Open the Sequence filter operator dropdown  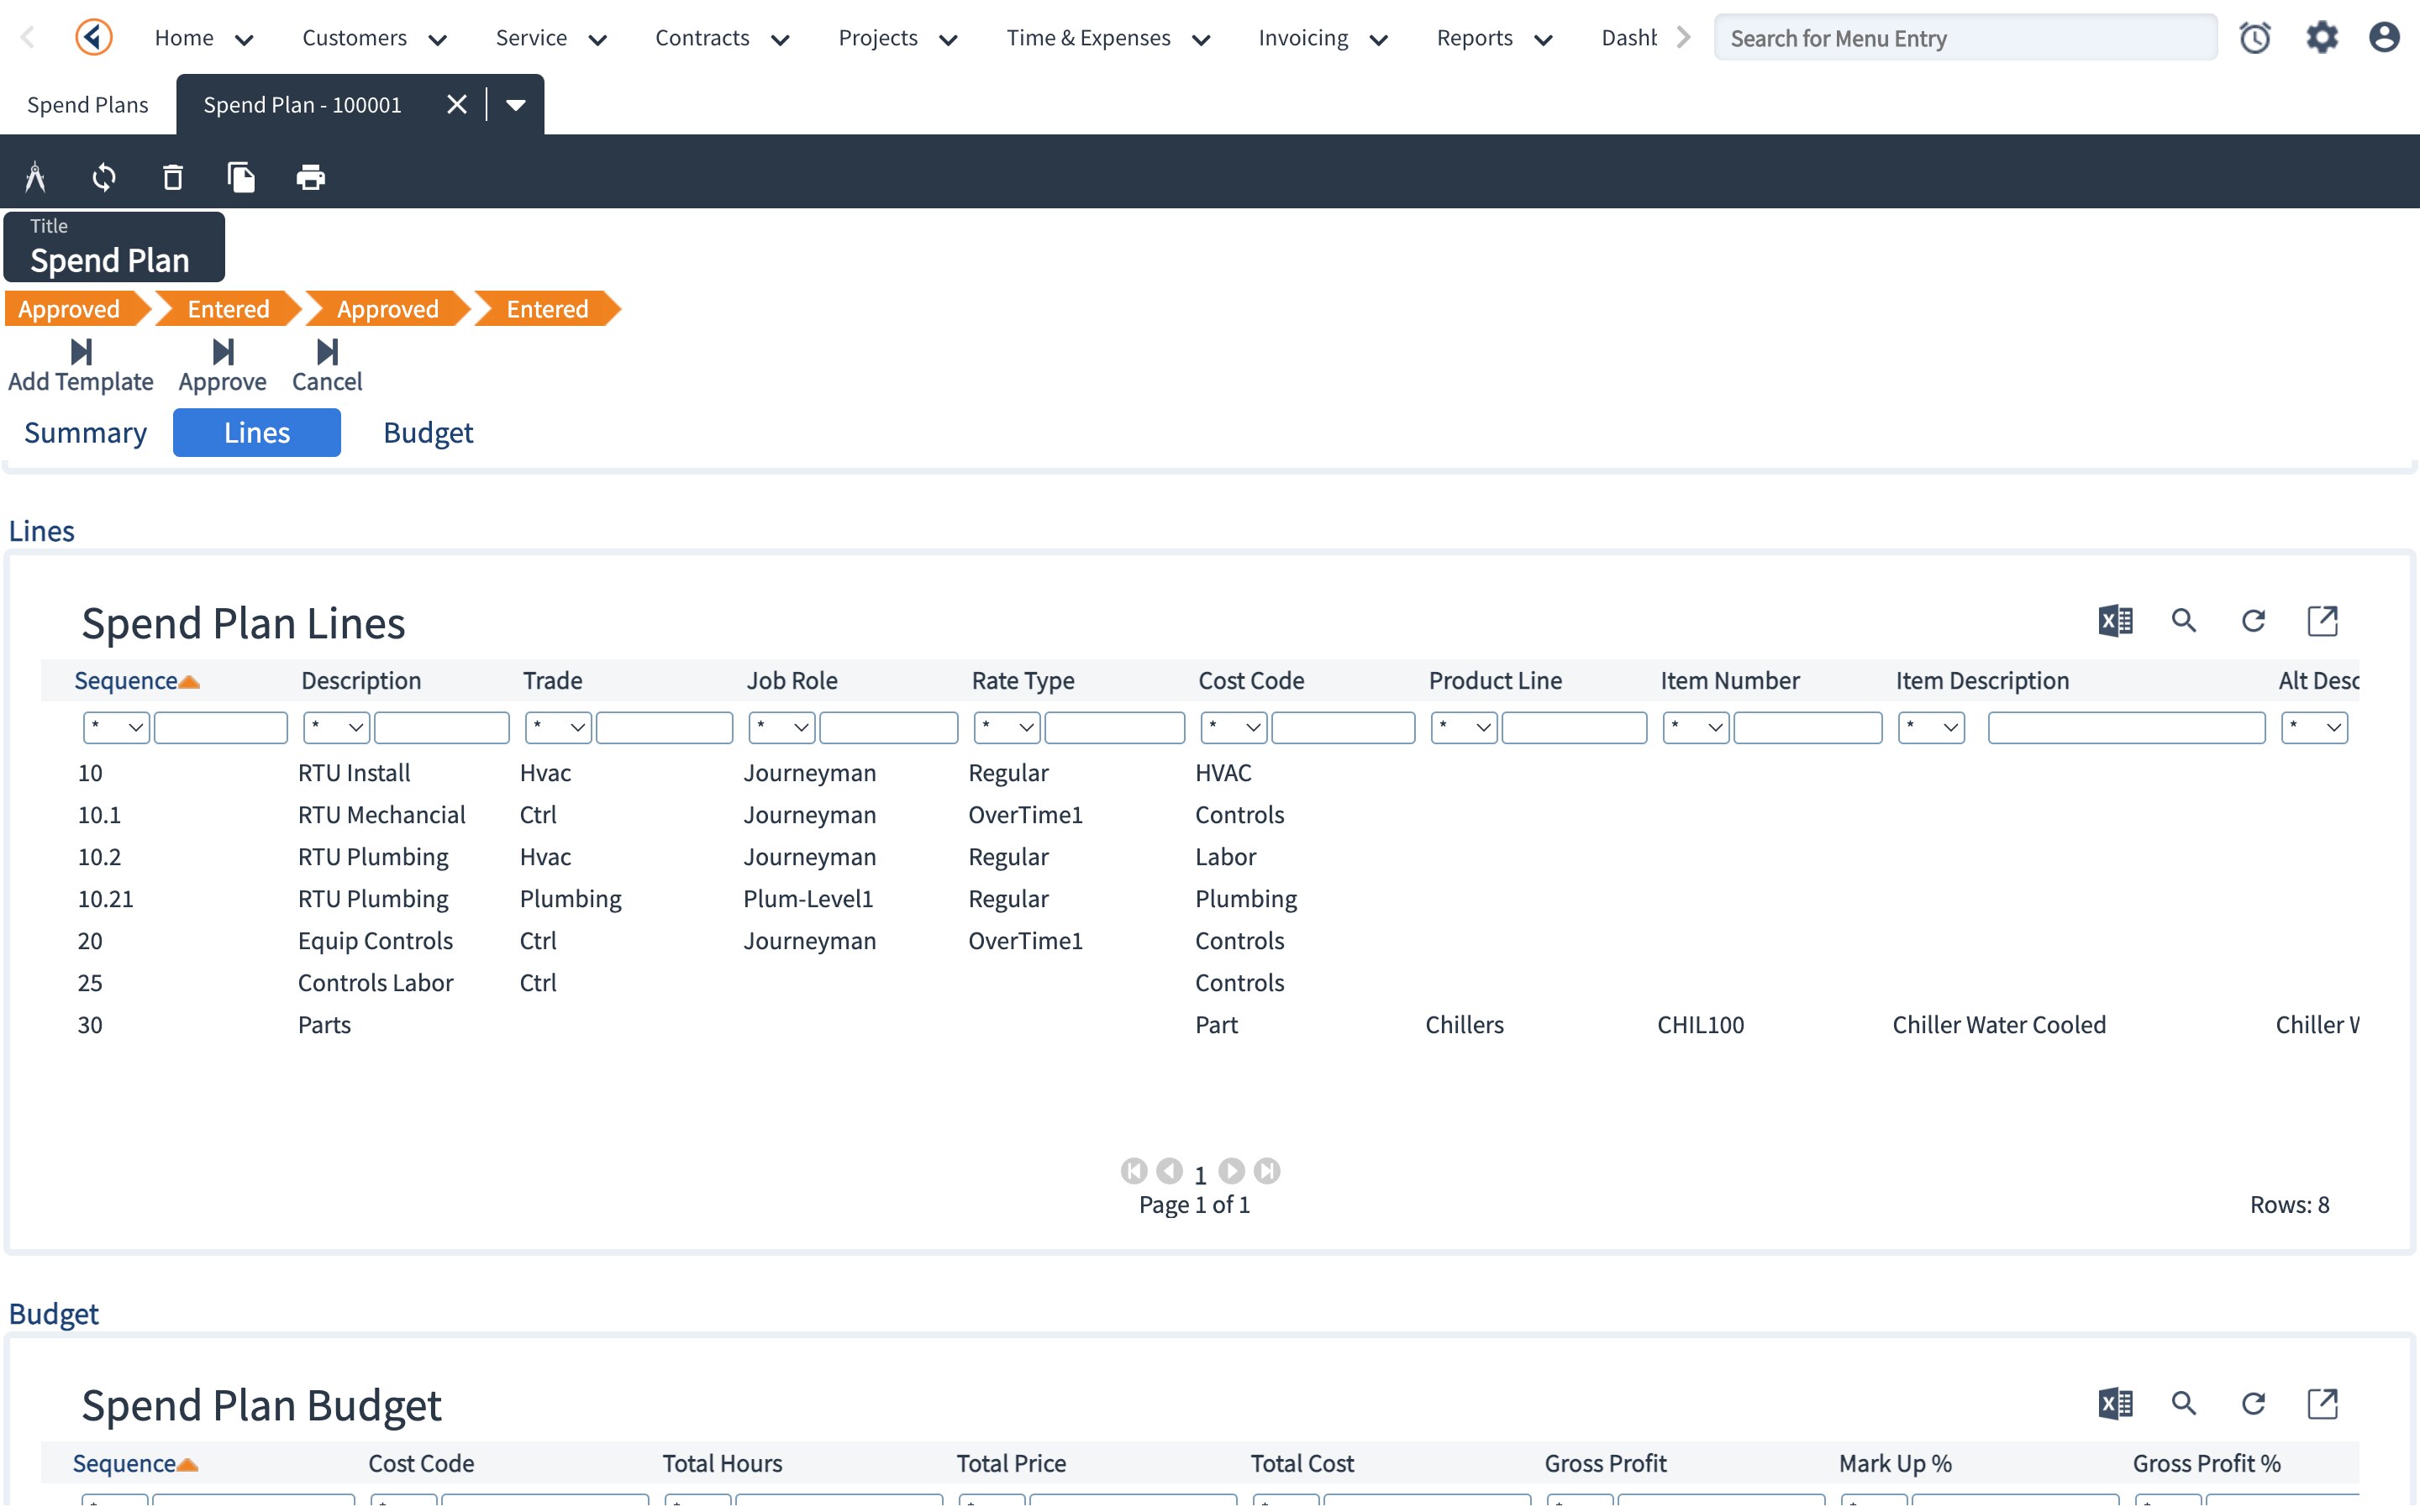116,727
